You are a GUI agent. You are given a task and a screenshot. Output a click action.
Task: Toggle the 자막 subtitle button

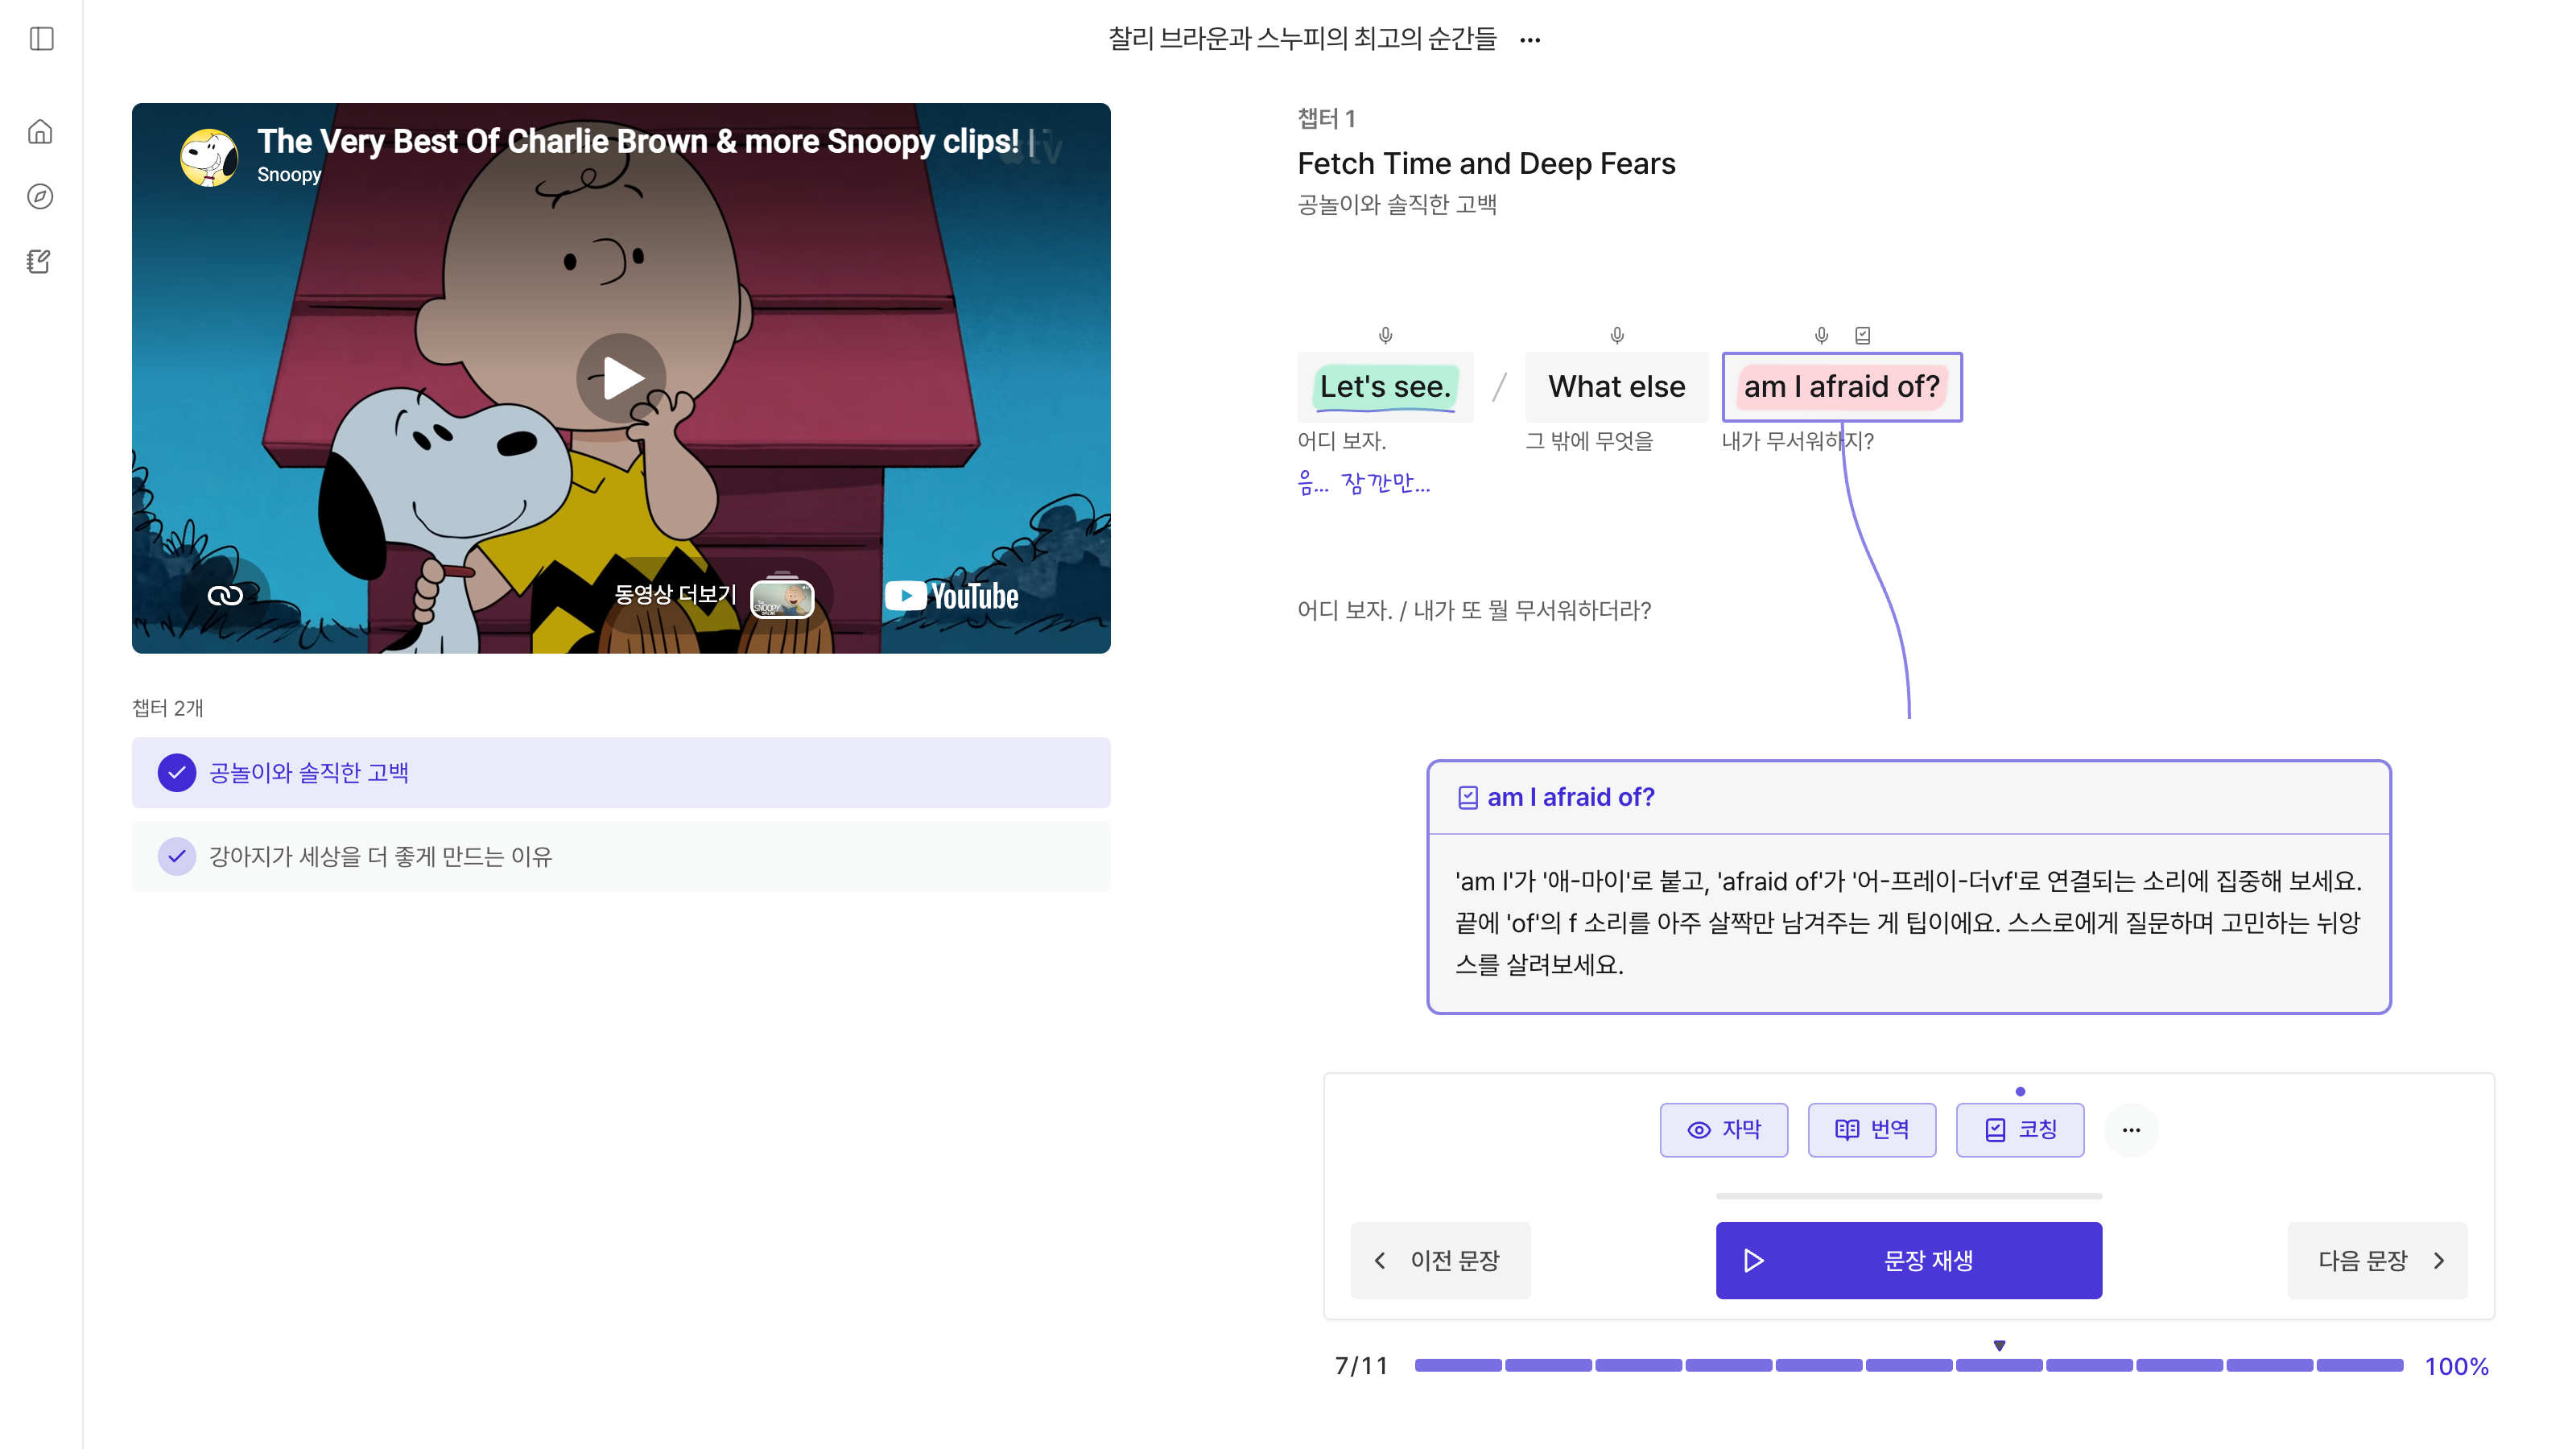click(1724, 1130)
